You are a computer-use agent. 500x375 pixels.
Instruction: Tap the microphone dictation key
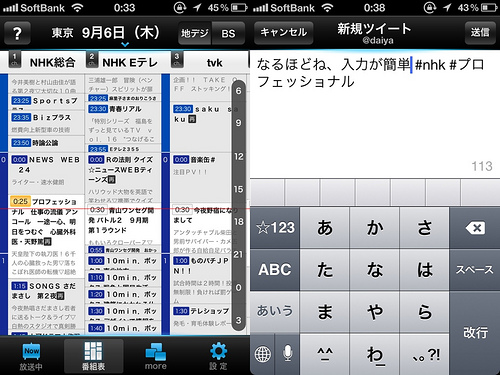[287, 354]
